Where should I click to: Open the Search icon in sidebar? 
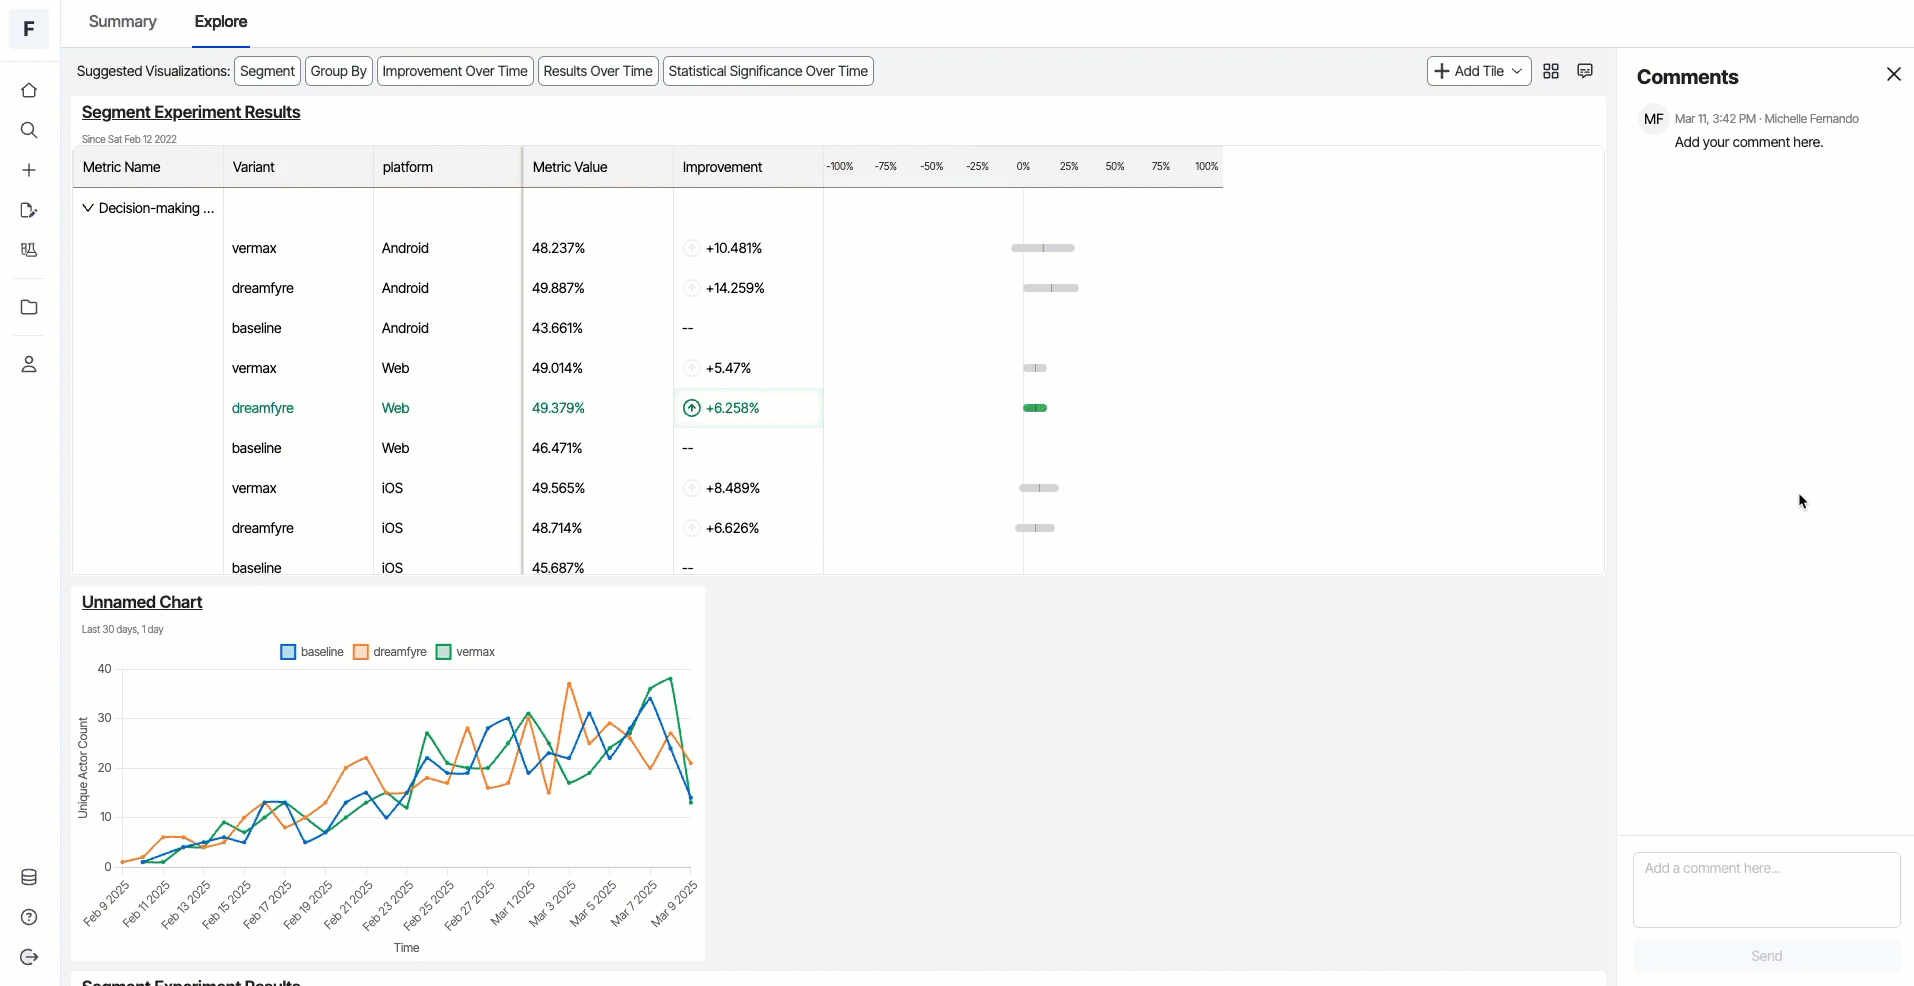pyautogui.click(x=29, y=130)
